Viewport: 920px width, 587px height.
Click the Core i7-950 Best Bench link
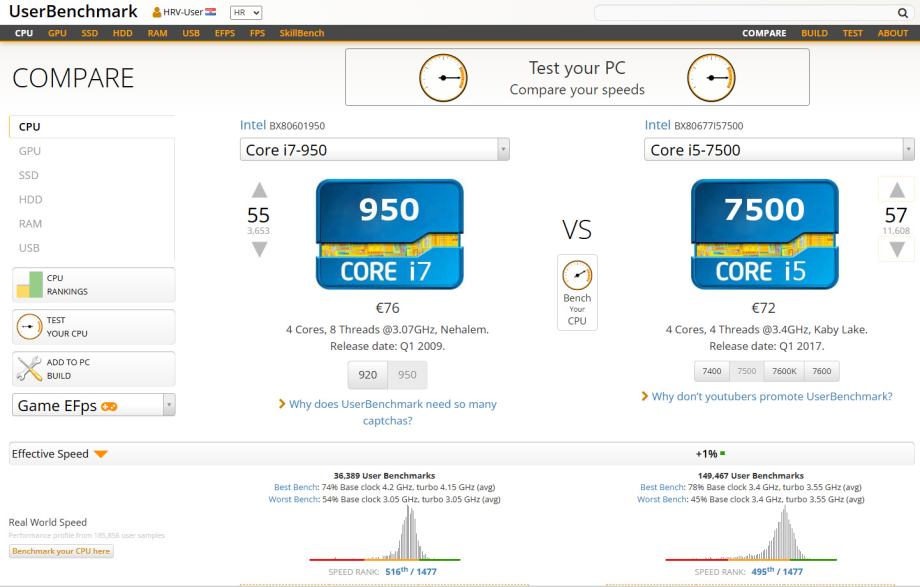coord(296,487)
